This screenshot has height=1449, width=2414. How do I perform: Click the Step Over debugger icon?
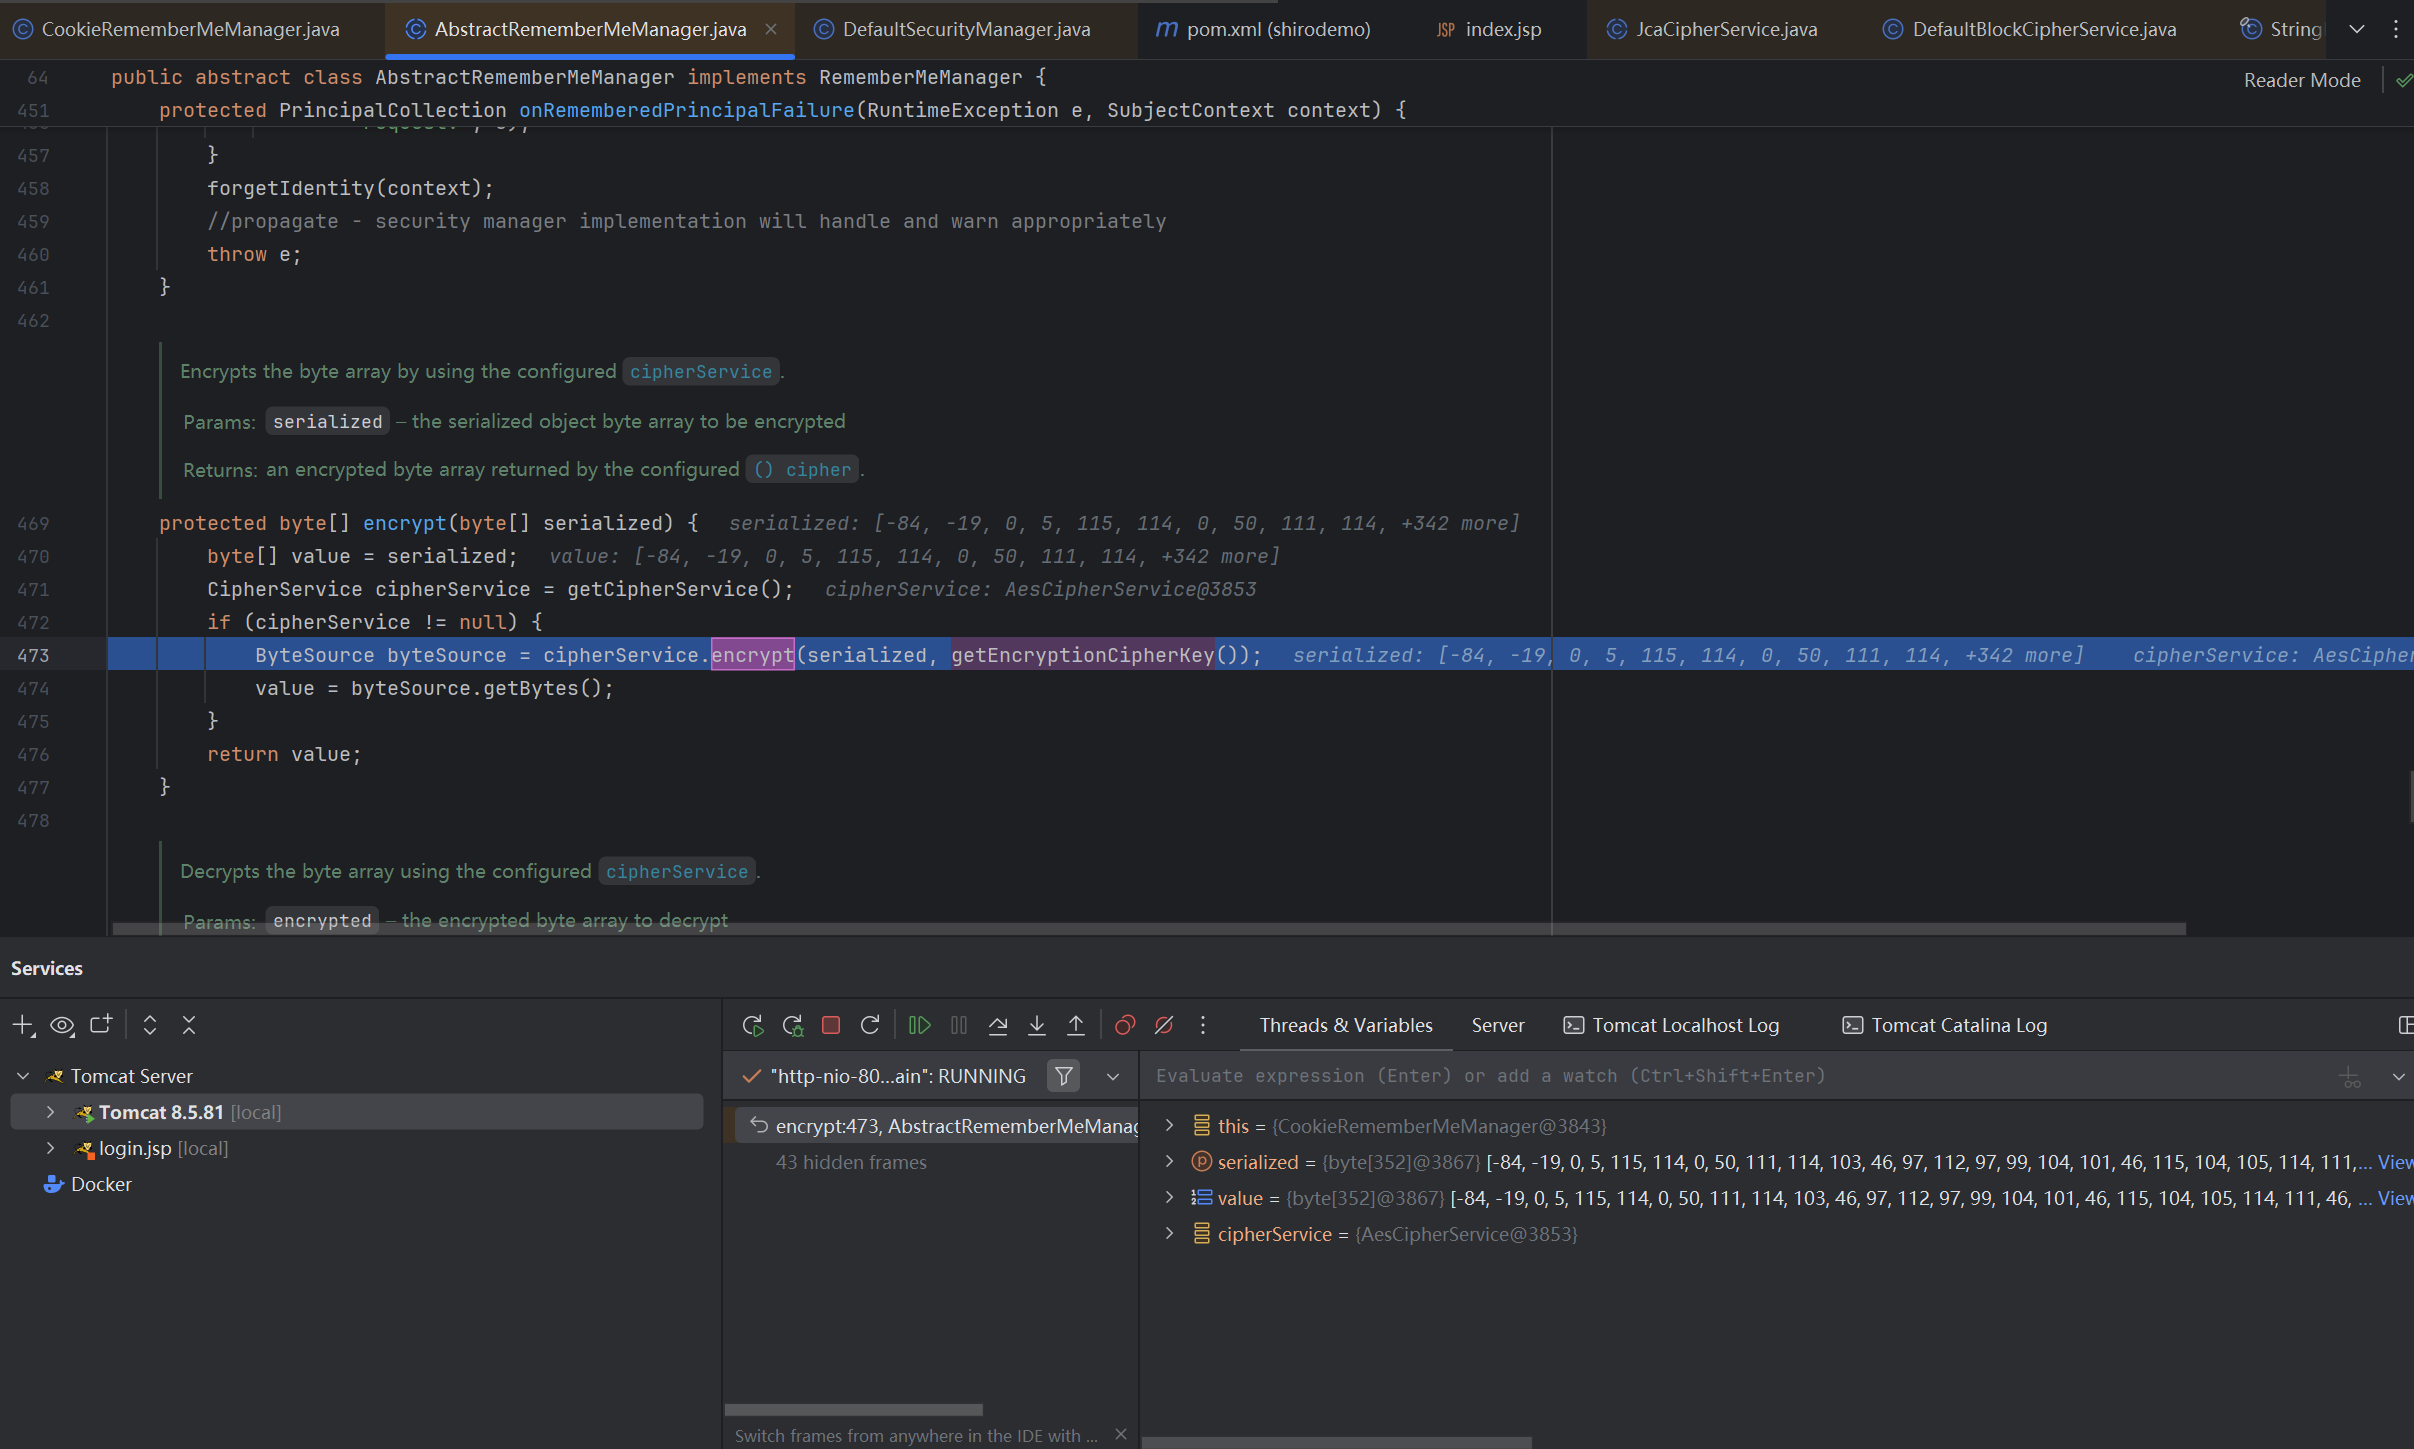[x=997, y=1025]
